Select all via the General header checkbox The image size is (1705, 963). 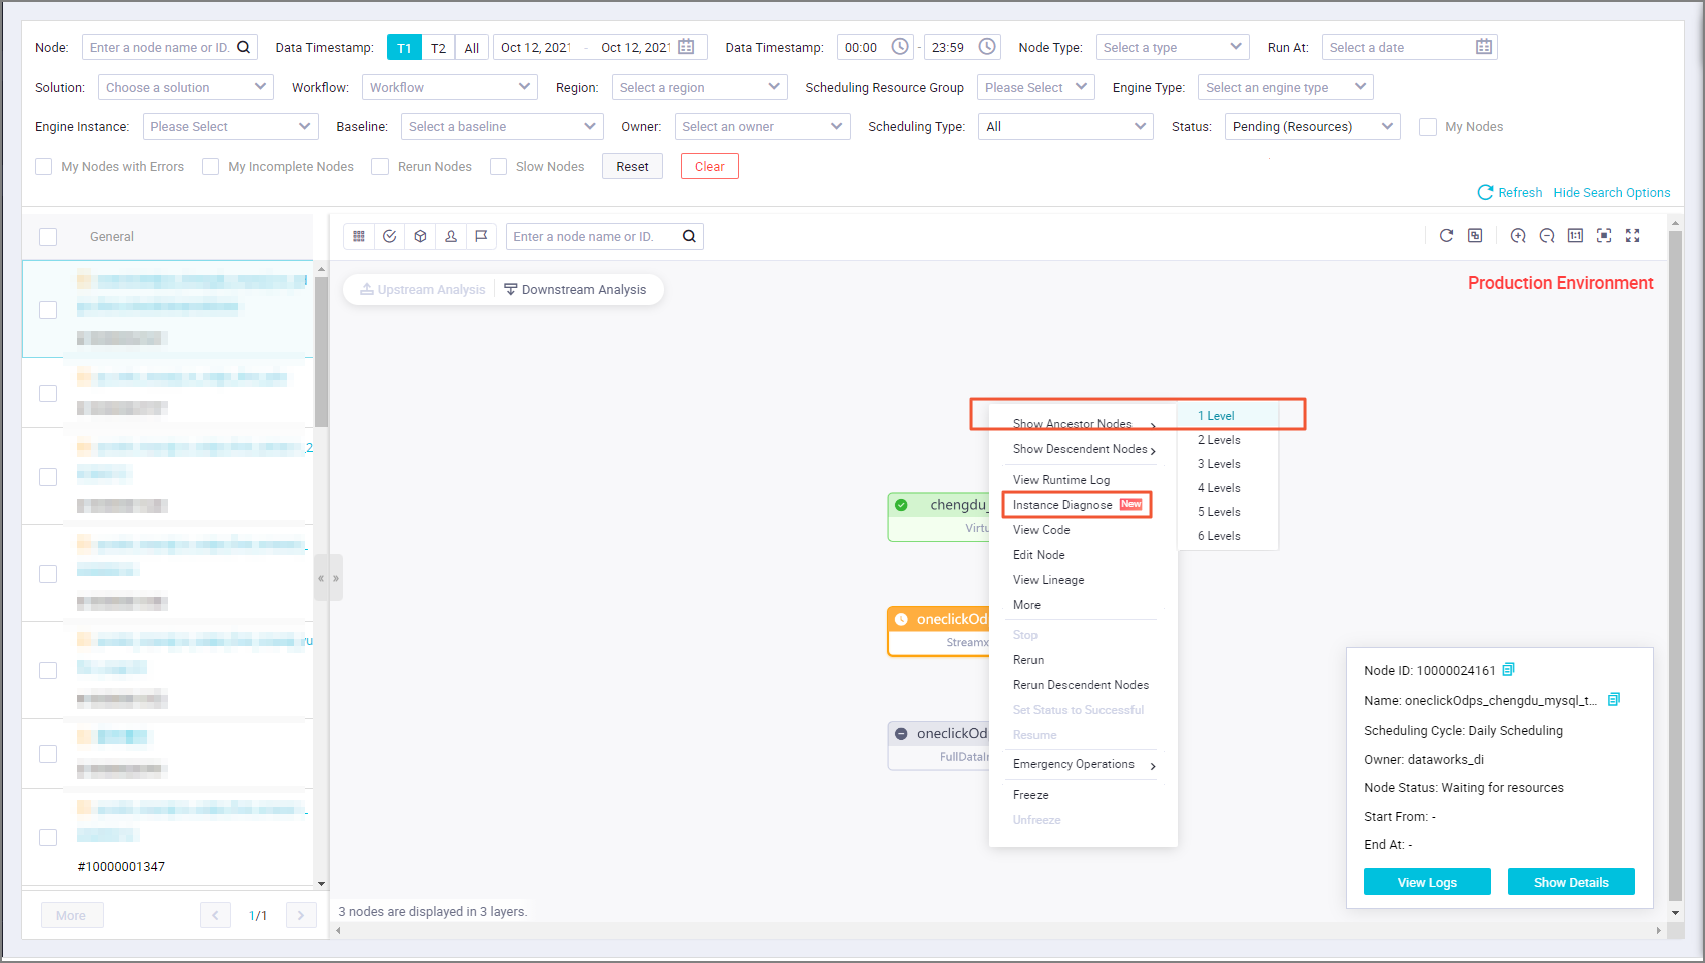tap(48, 237)
